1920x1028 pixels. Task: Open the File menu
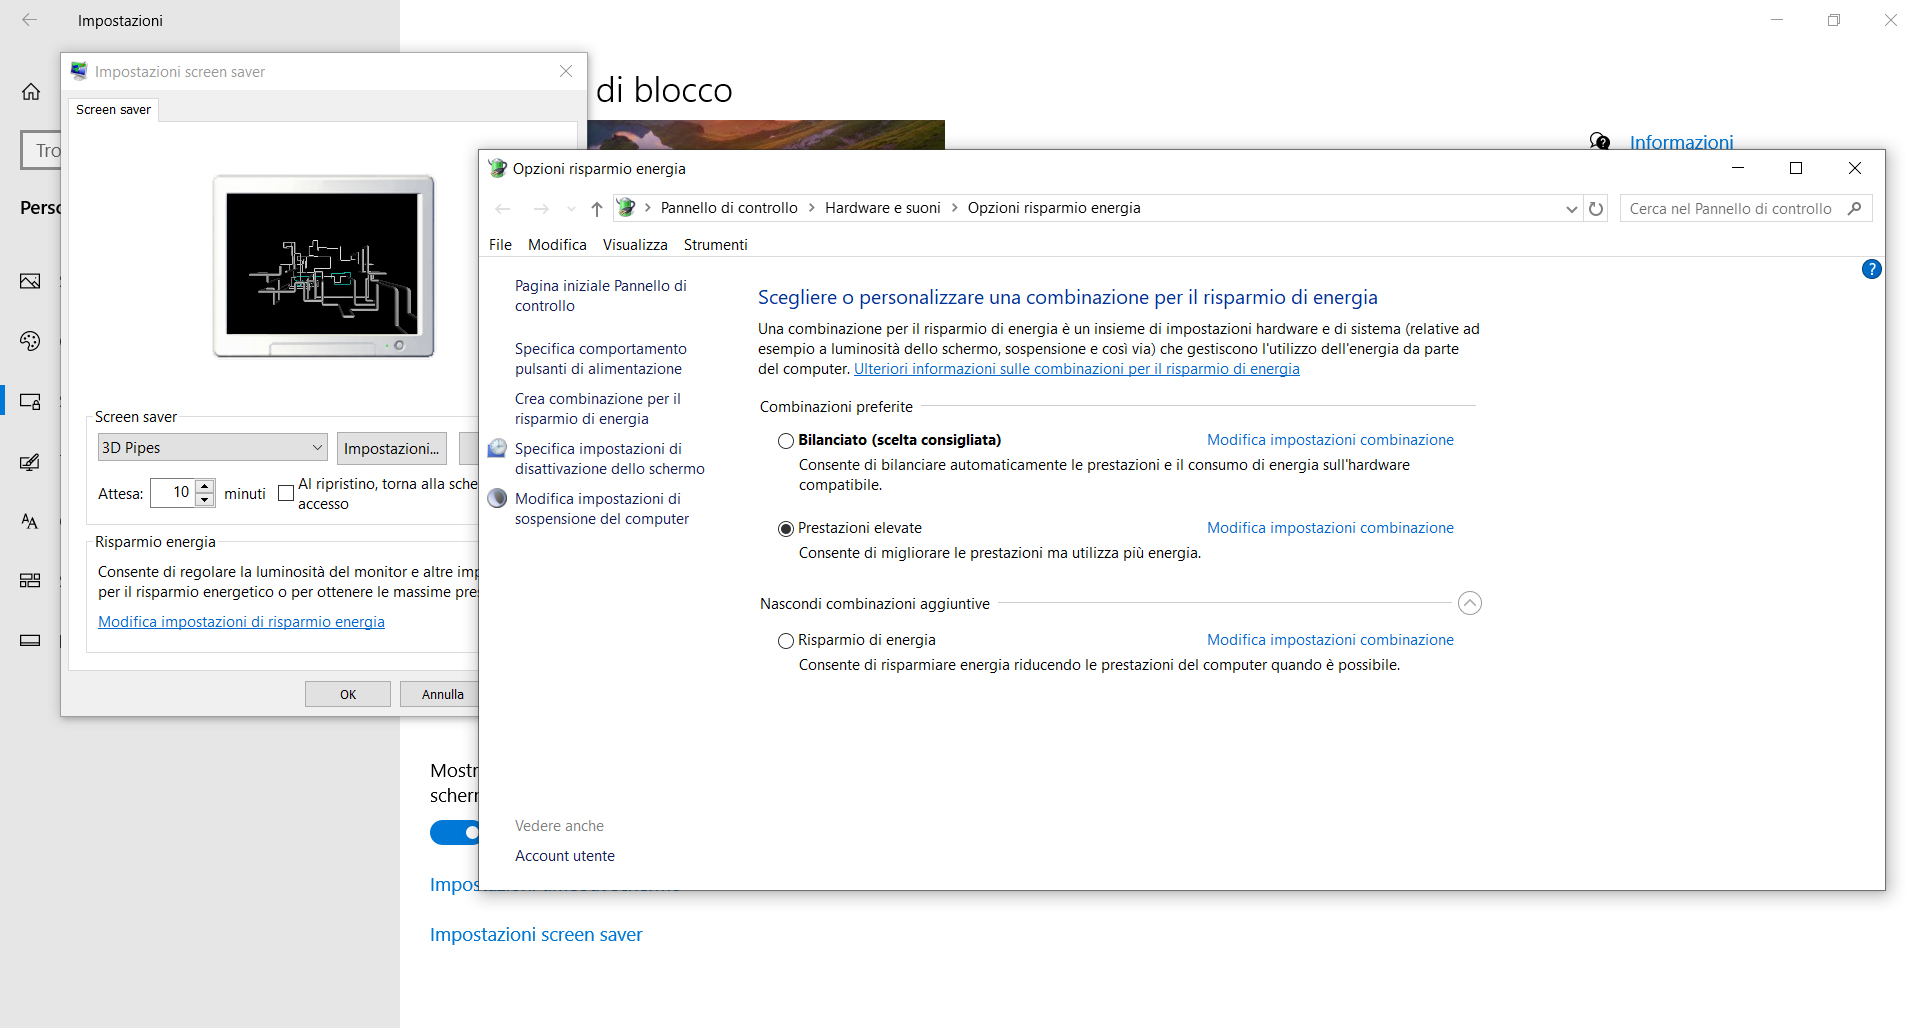500,245
